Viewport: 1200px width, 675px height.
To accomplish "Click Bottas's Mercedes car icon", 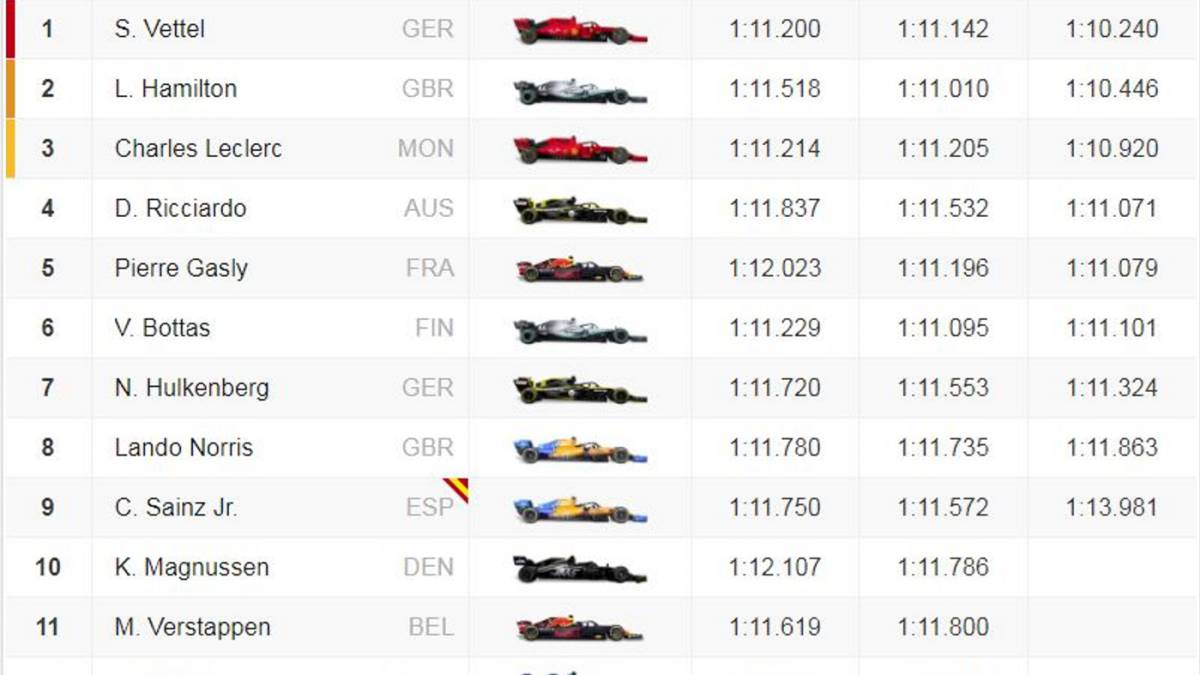I will point(580,329).
